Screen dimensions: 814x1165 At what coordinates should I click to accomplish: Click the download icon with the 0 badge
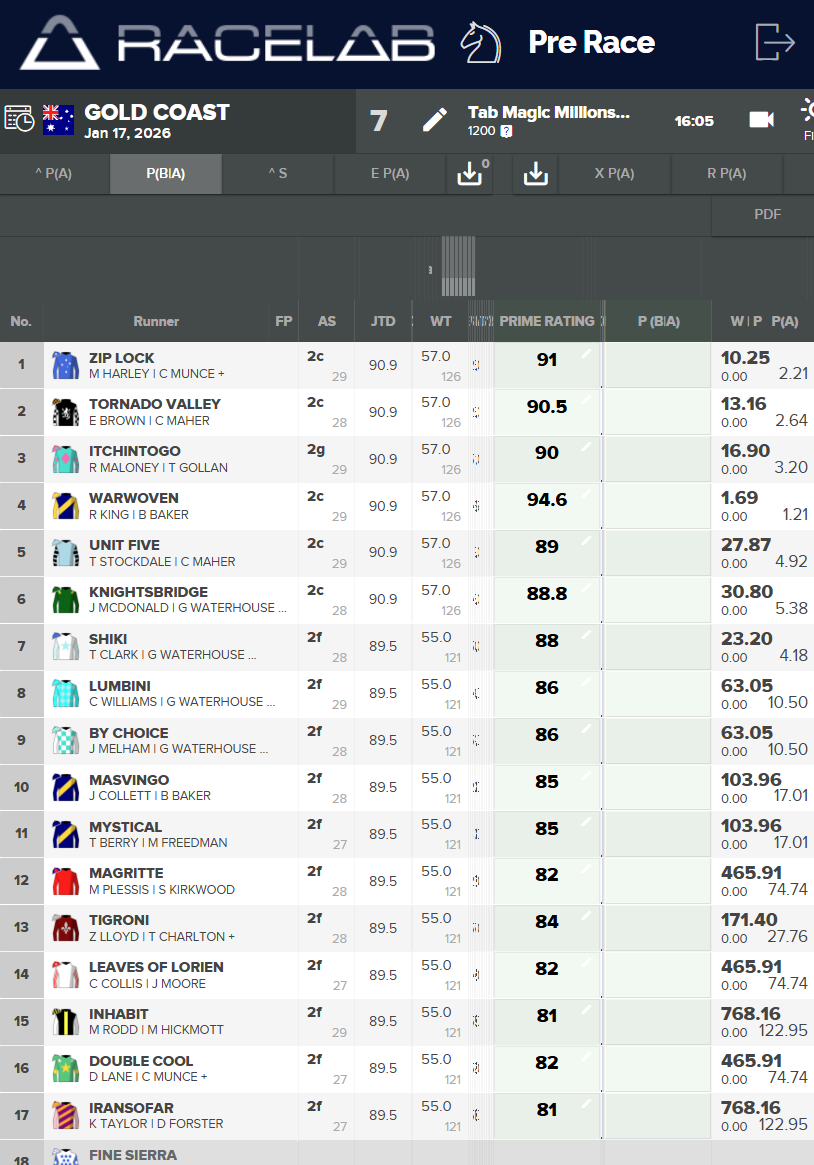click(x=471, y=174)
